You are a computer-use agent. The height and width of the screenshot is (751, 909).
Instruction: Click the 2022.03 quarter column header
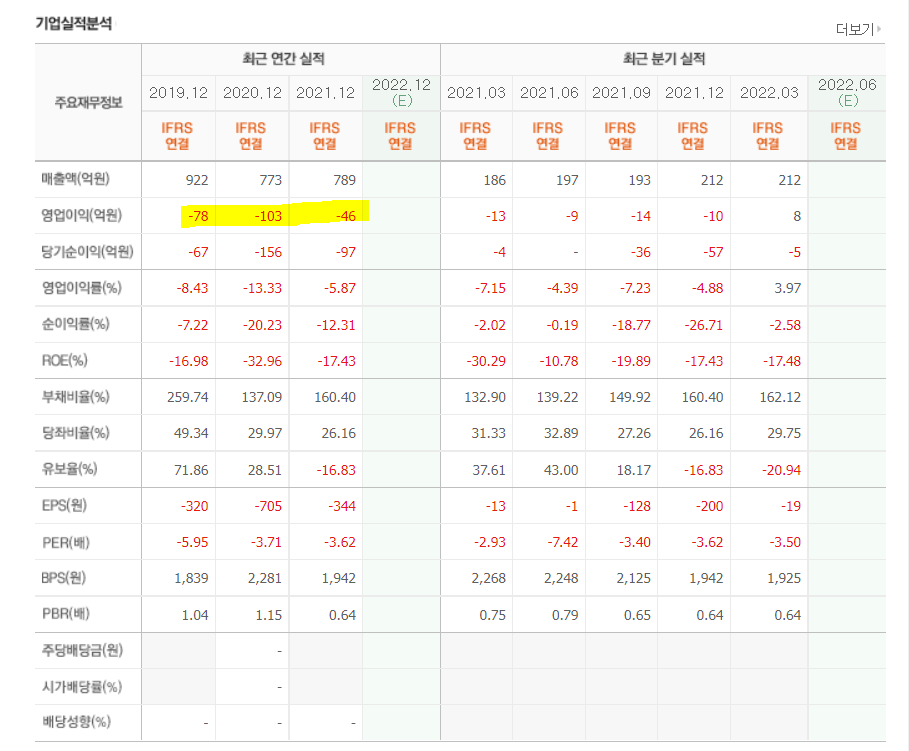(769, 93)
